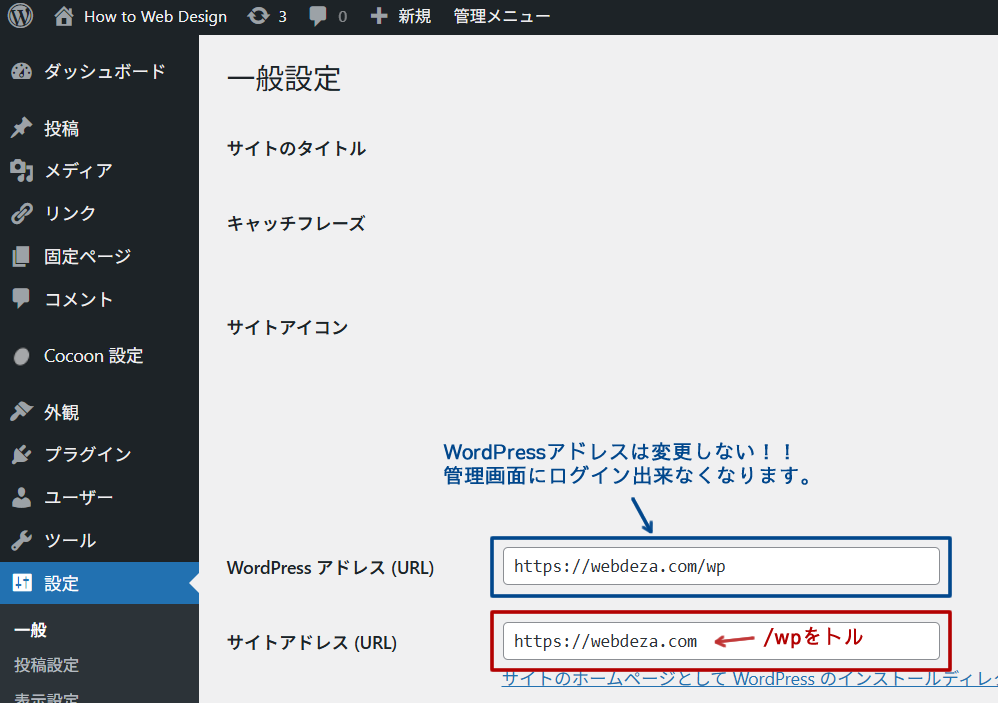Viewport: 998px width, 703px height.
Task: Click the Cocoon 設定 circle icon
Action: click(x=22, y=356)
